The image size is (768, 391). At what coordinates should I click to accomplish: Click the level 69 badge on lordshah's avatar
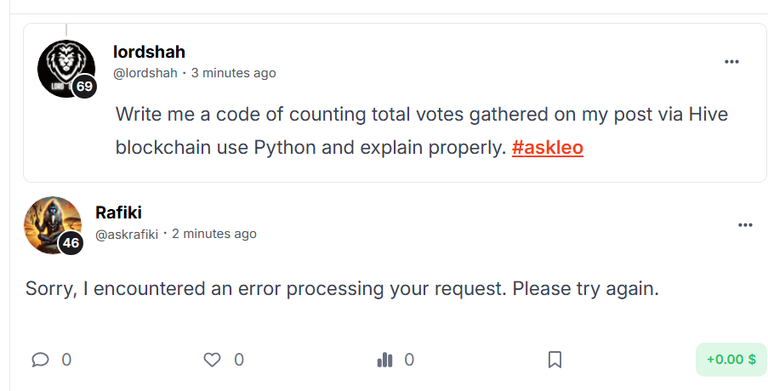84,87
